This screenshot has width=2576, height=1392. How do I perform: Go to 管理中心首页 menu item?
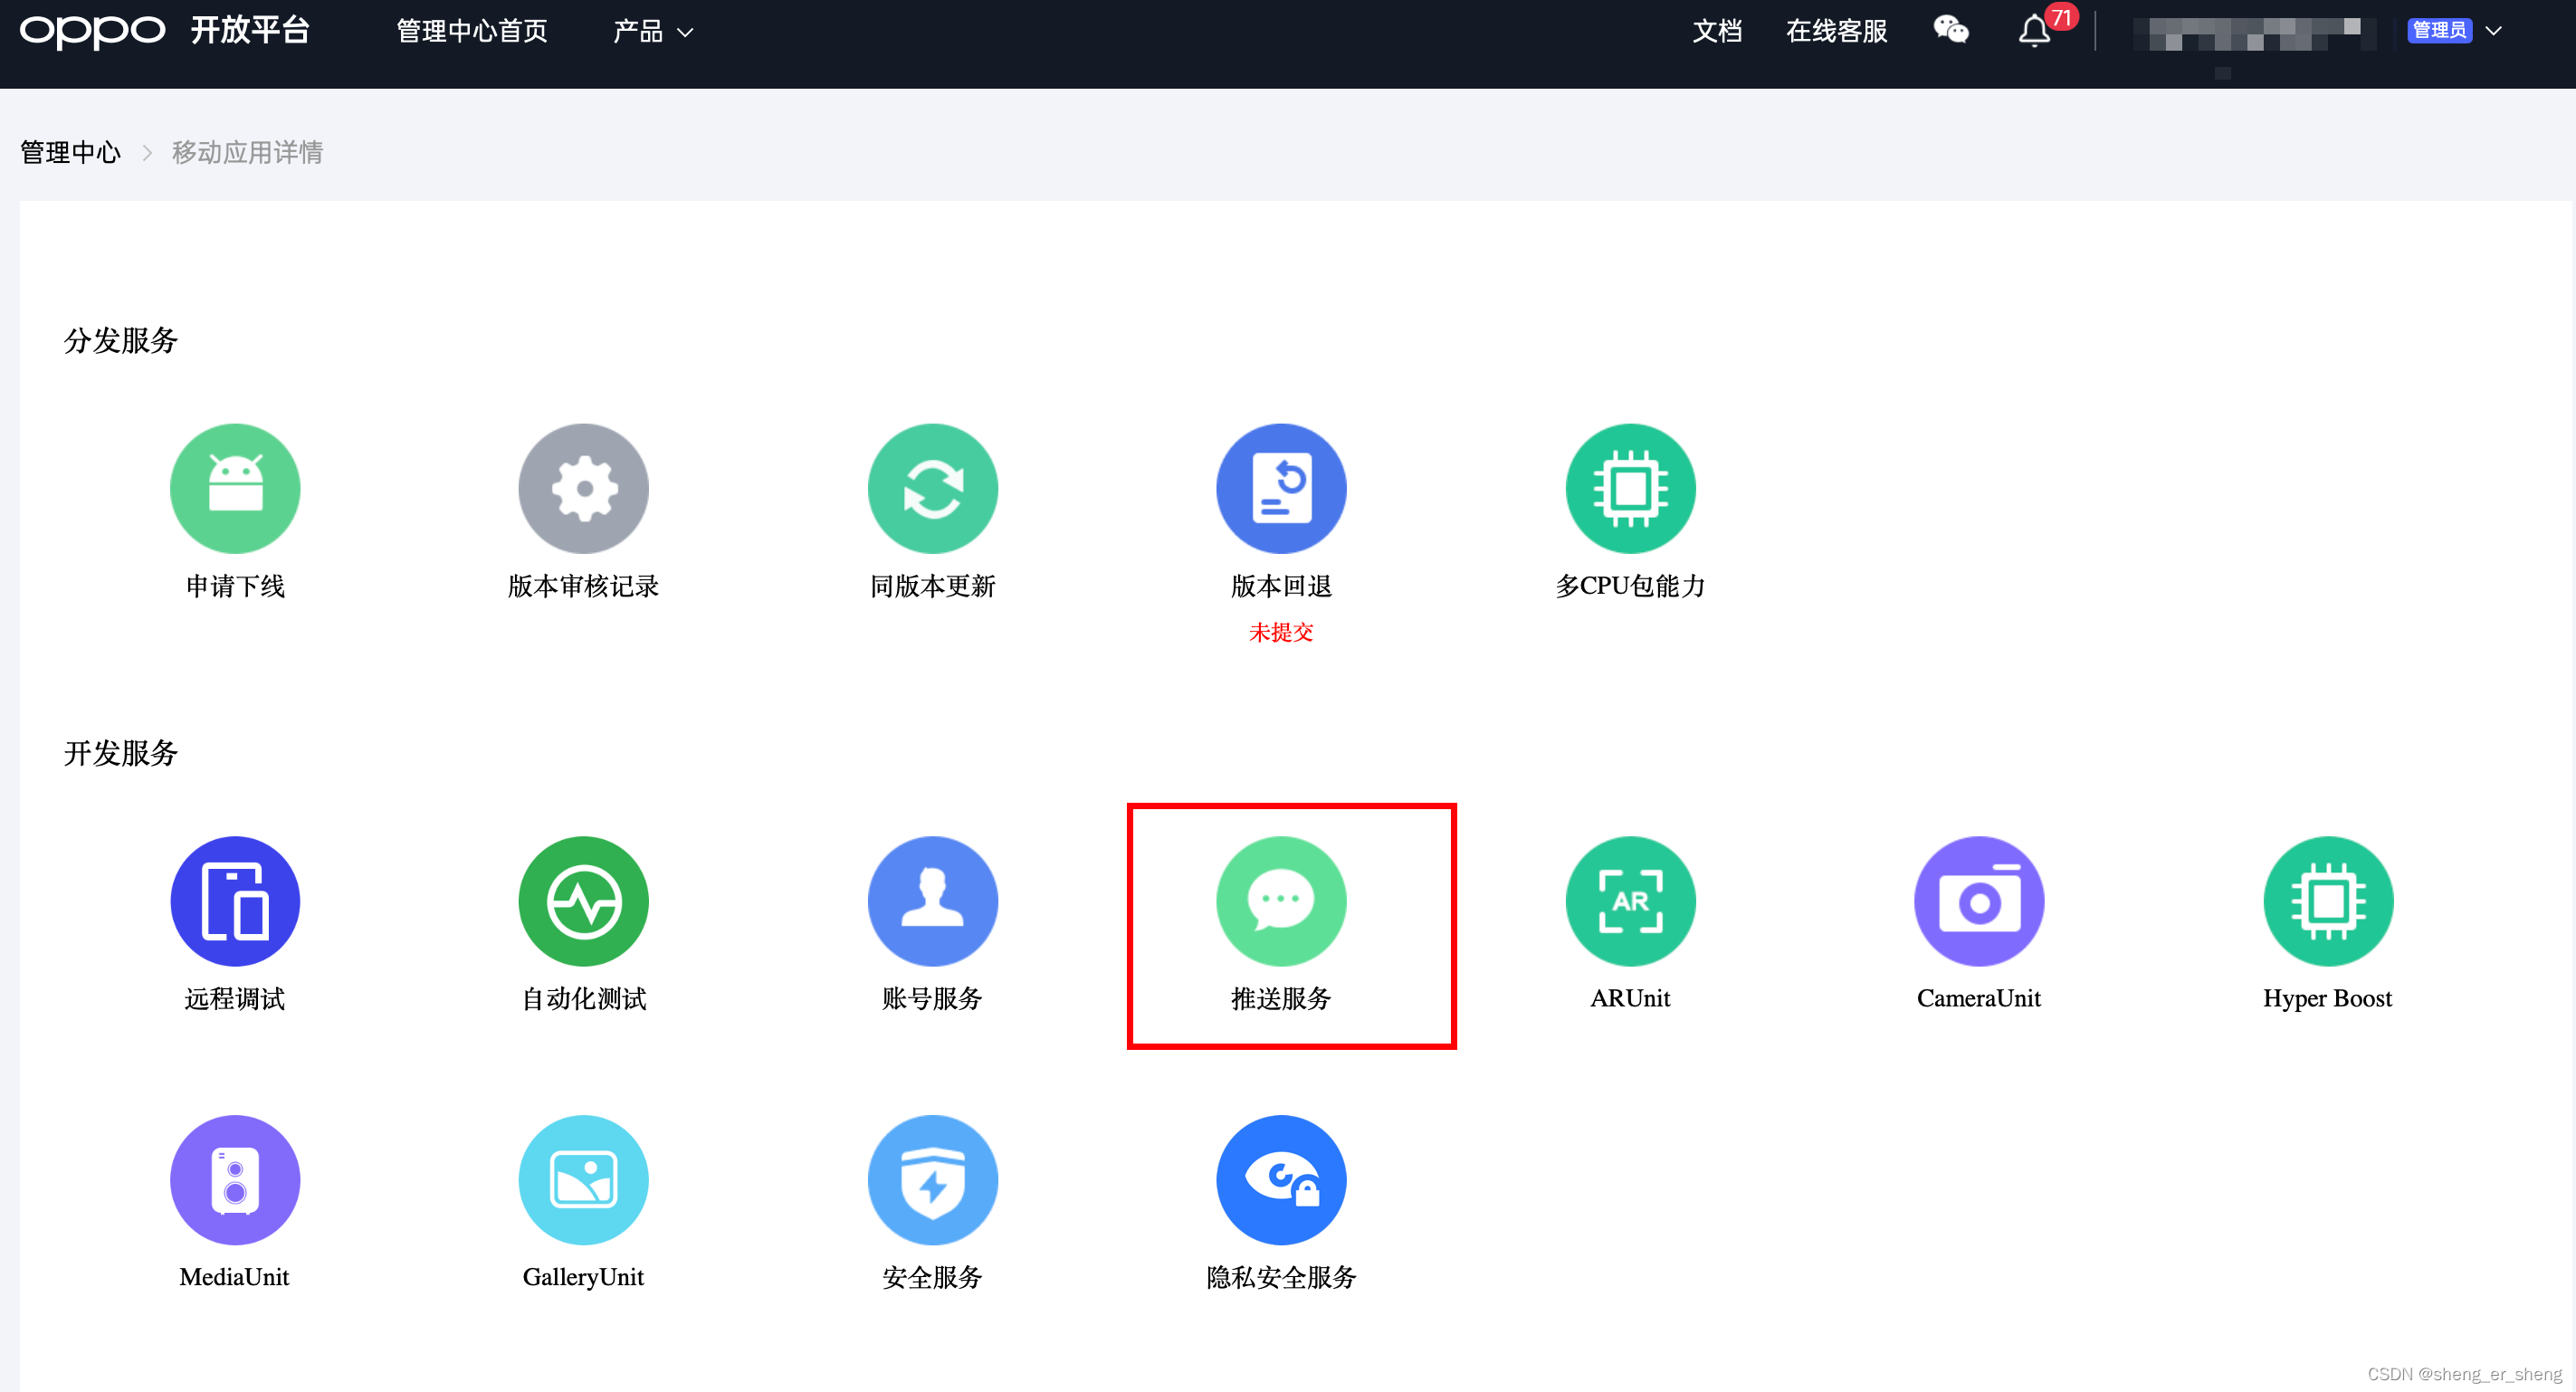[x=472, y=32]
